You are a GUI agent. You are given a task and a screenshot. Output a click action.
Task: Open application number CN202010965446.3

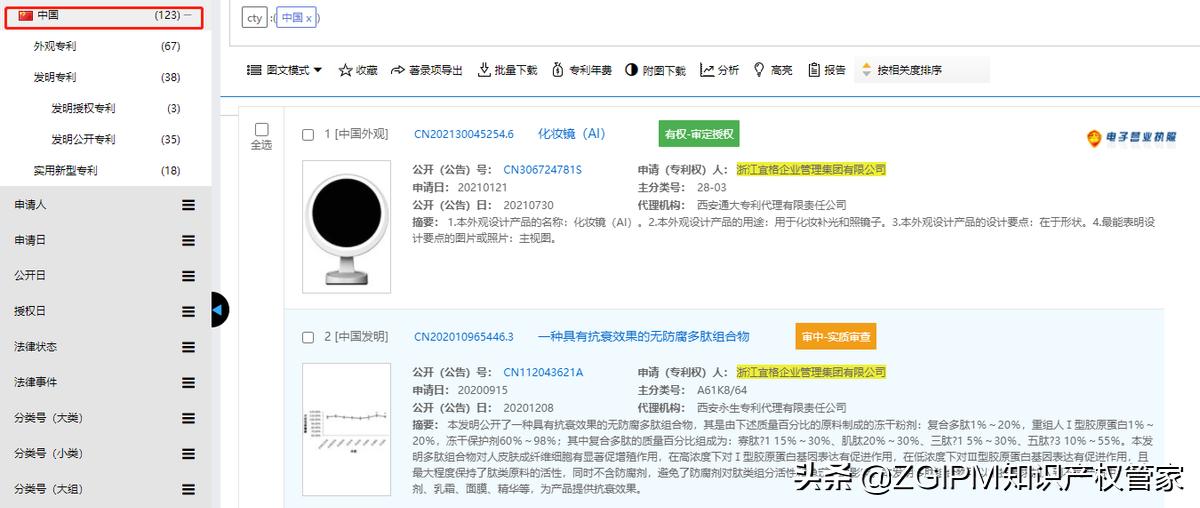tap(464, 337)
